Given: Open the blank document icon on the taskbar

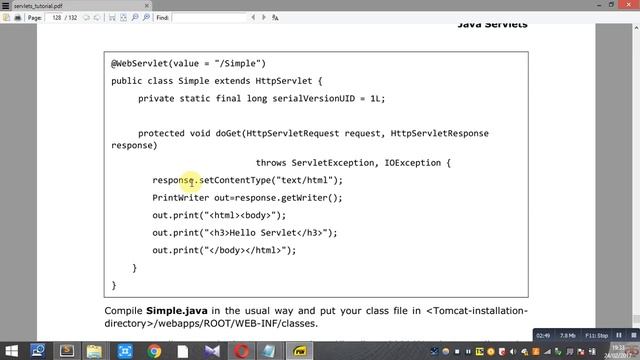Looking at the screenshot, I should click(182, 351).
